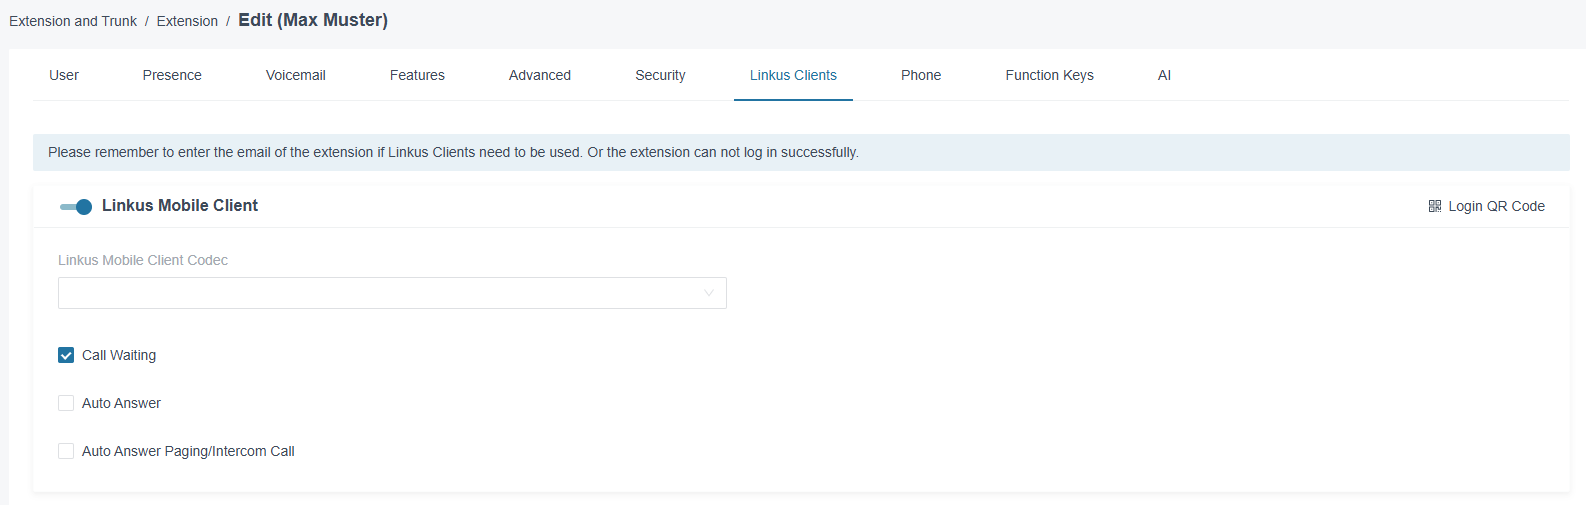The width and height of the screenshot is (1586, 505).
Task: Open the Login QR Code link
Action: point(1486,206)
